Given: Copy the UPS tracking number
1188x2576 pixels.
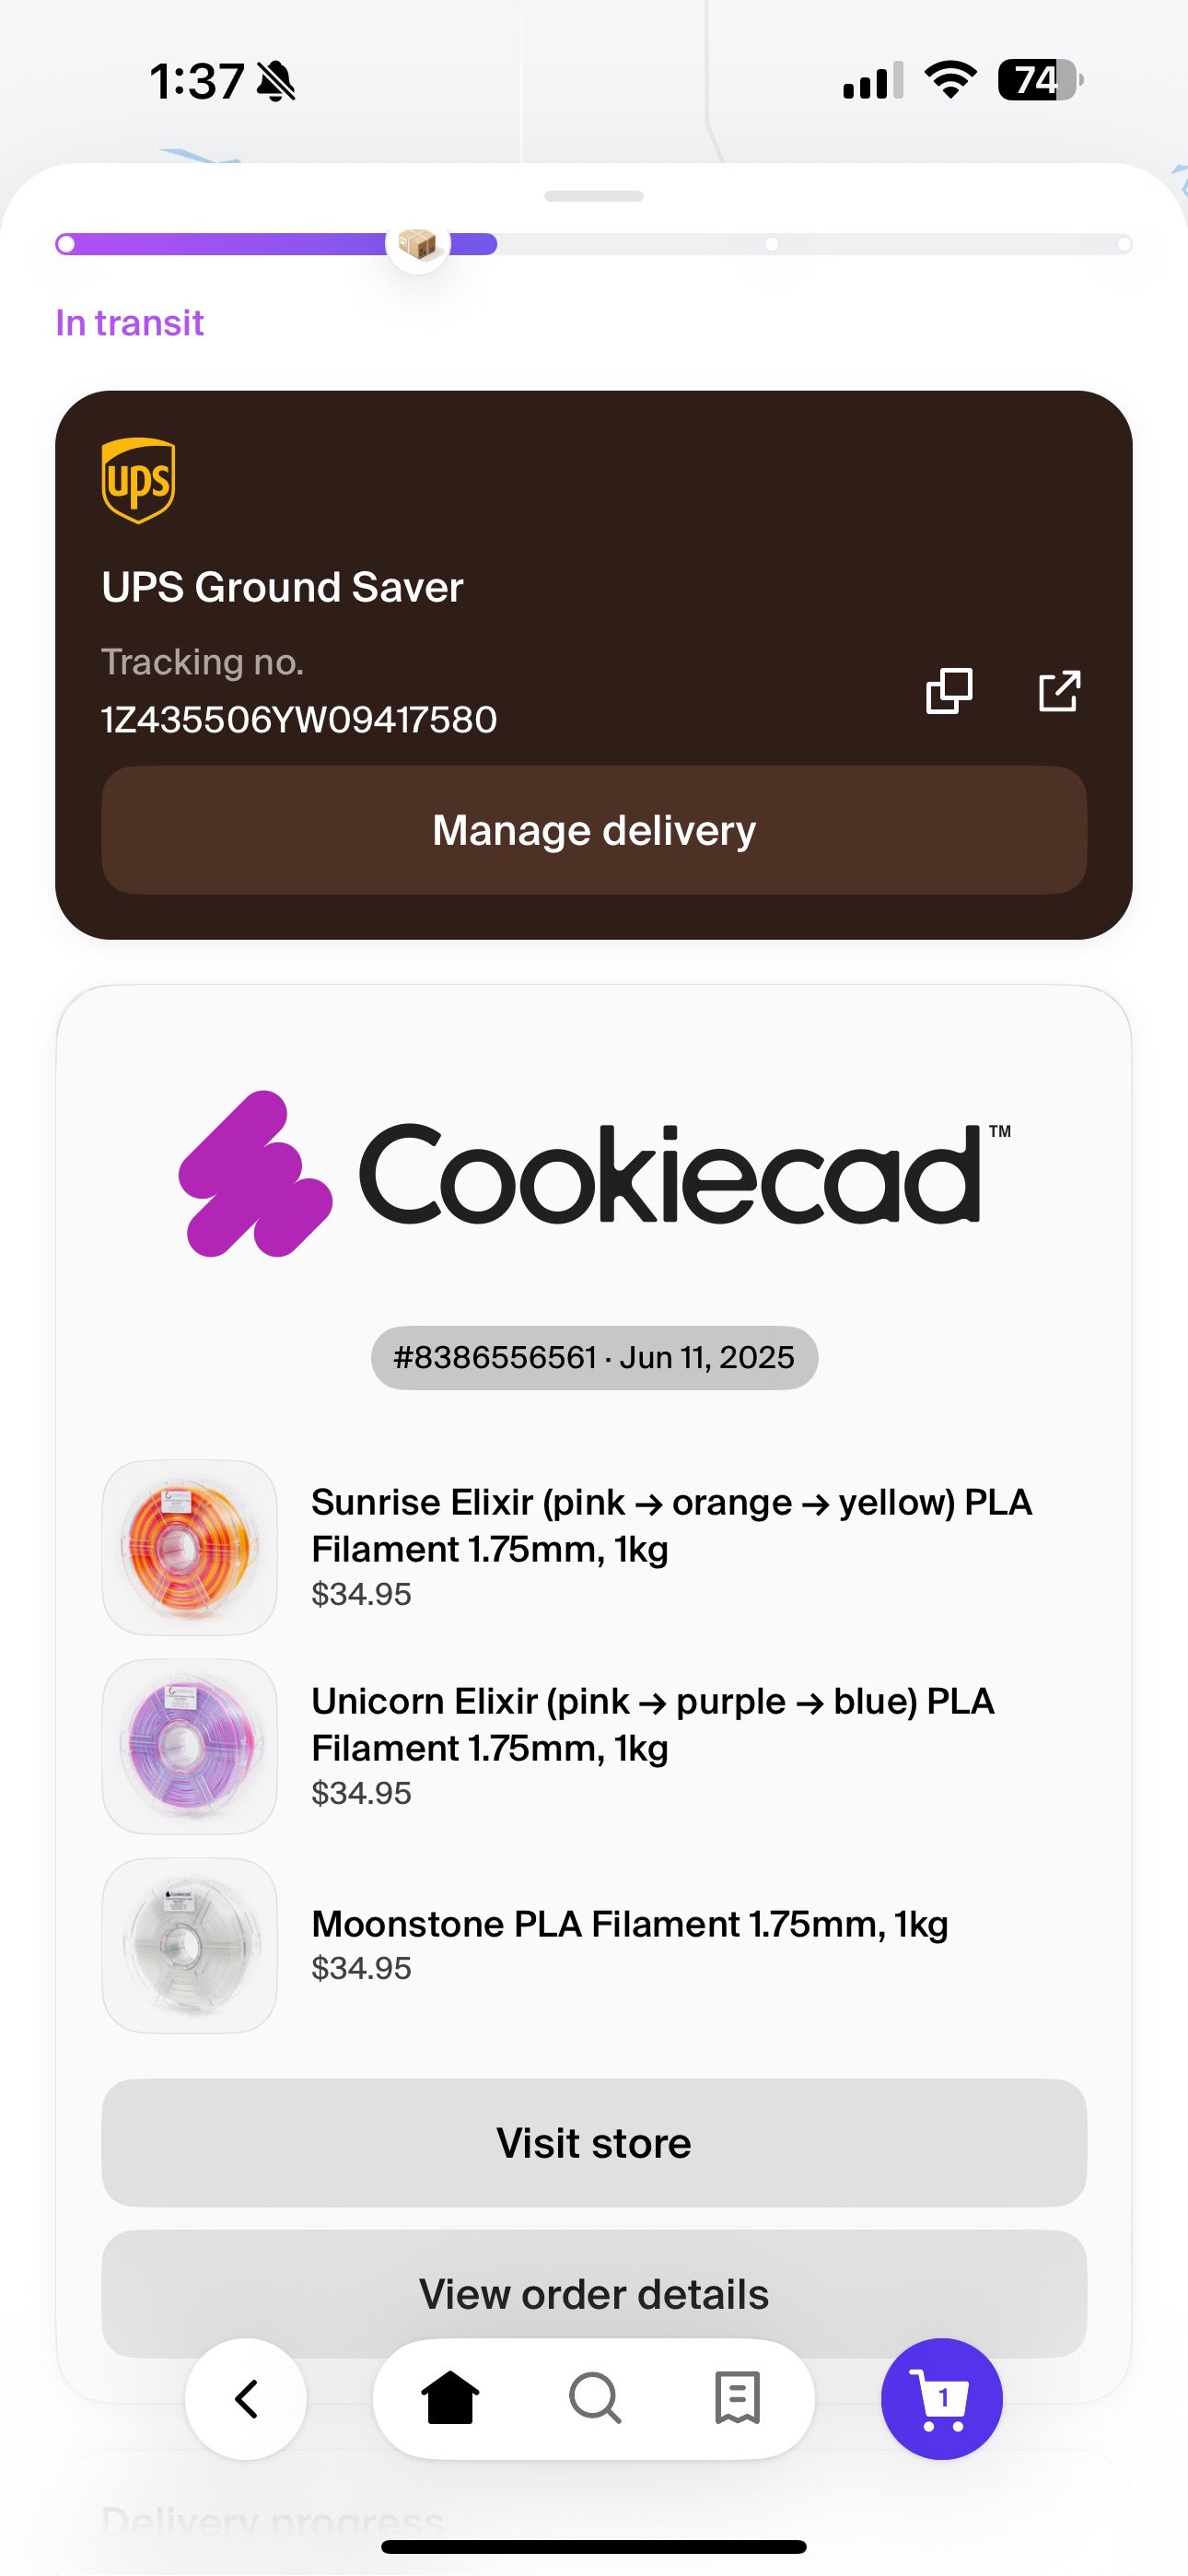Looking at the screenshot, I should (949, 691).
